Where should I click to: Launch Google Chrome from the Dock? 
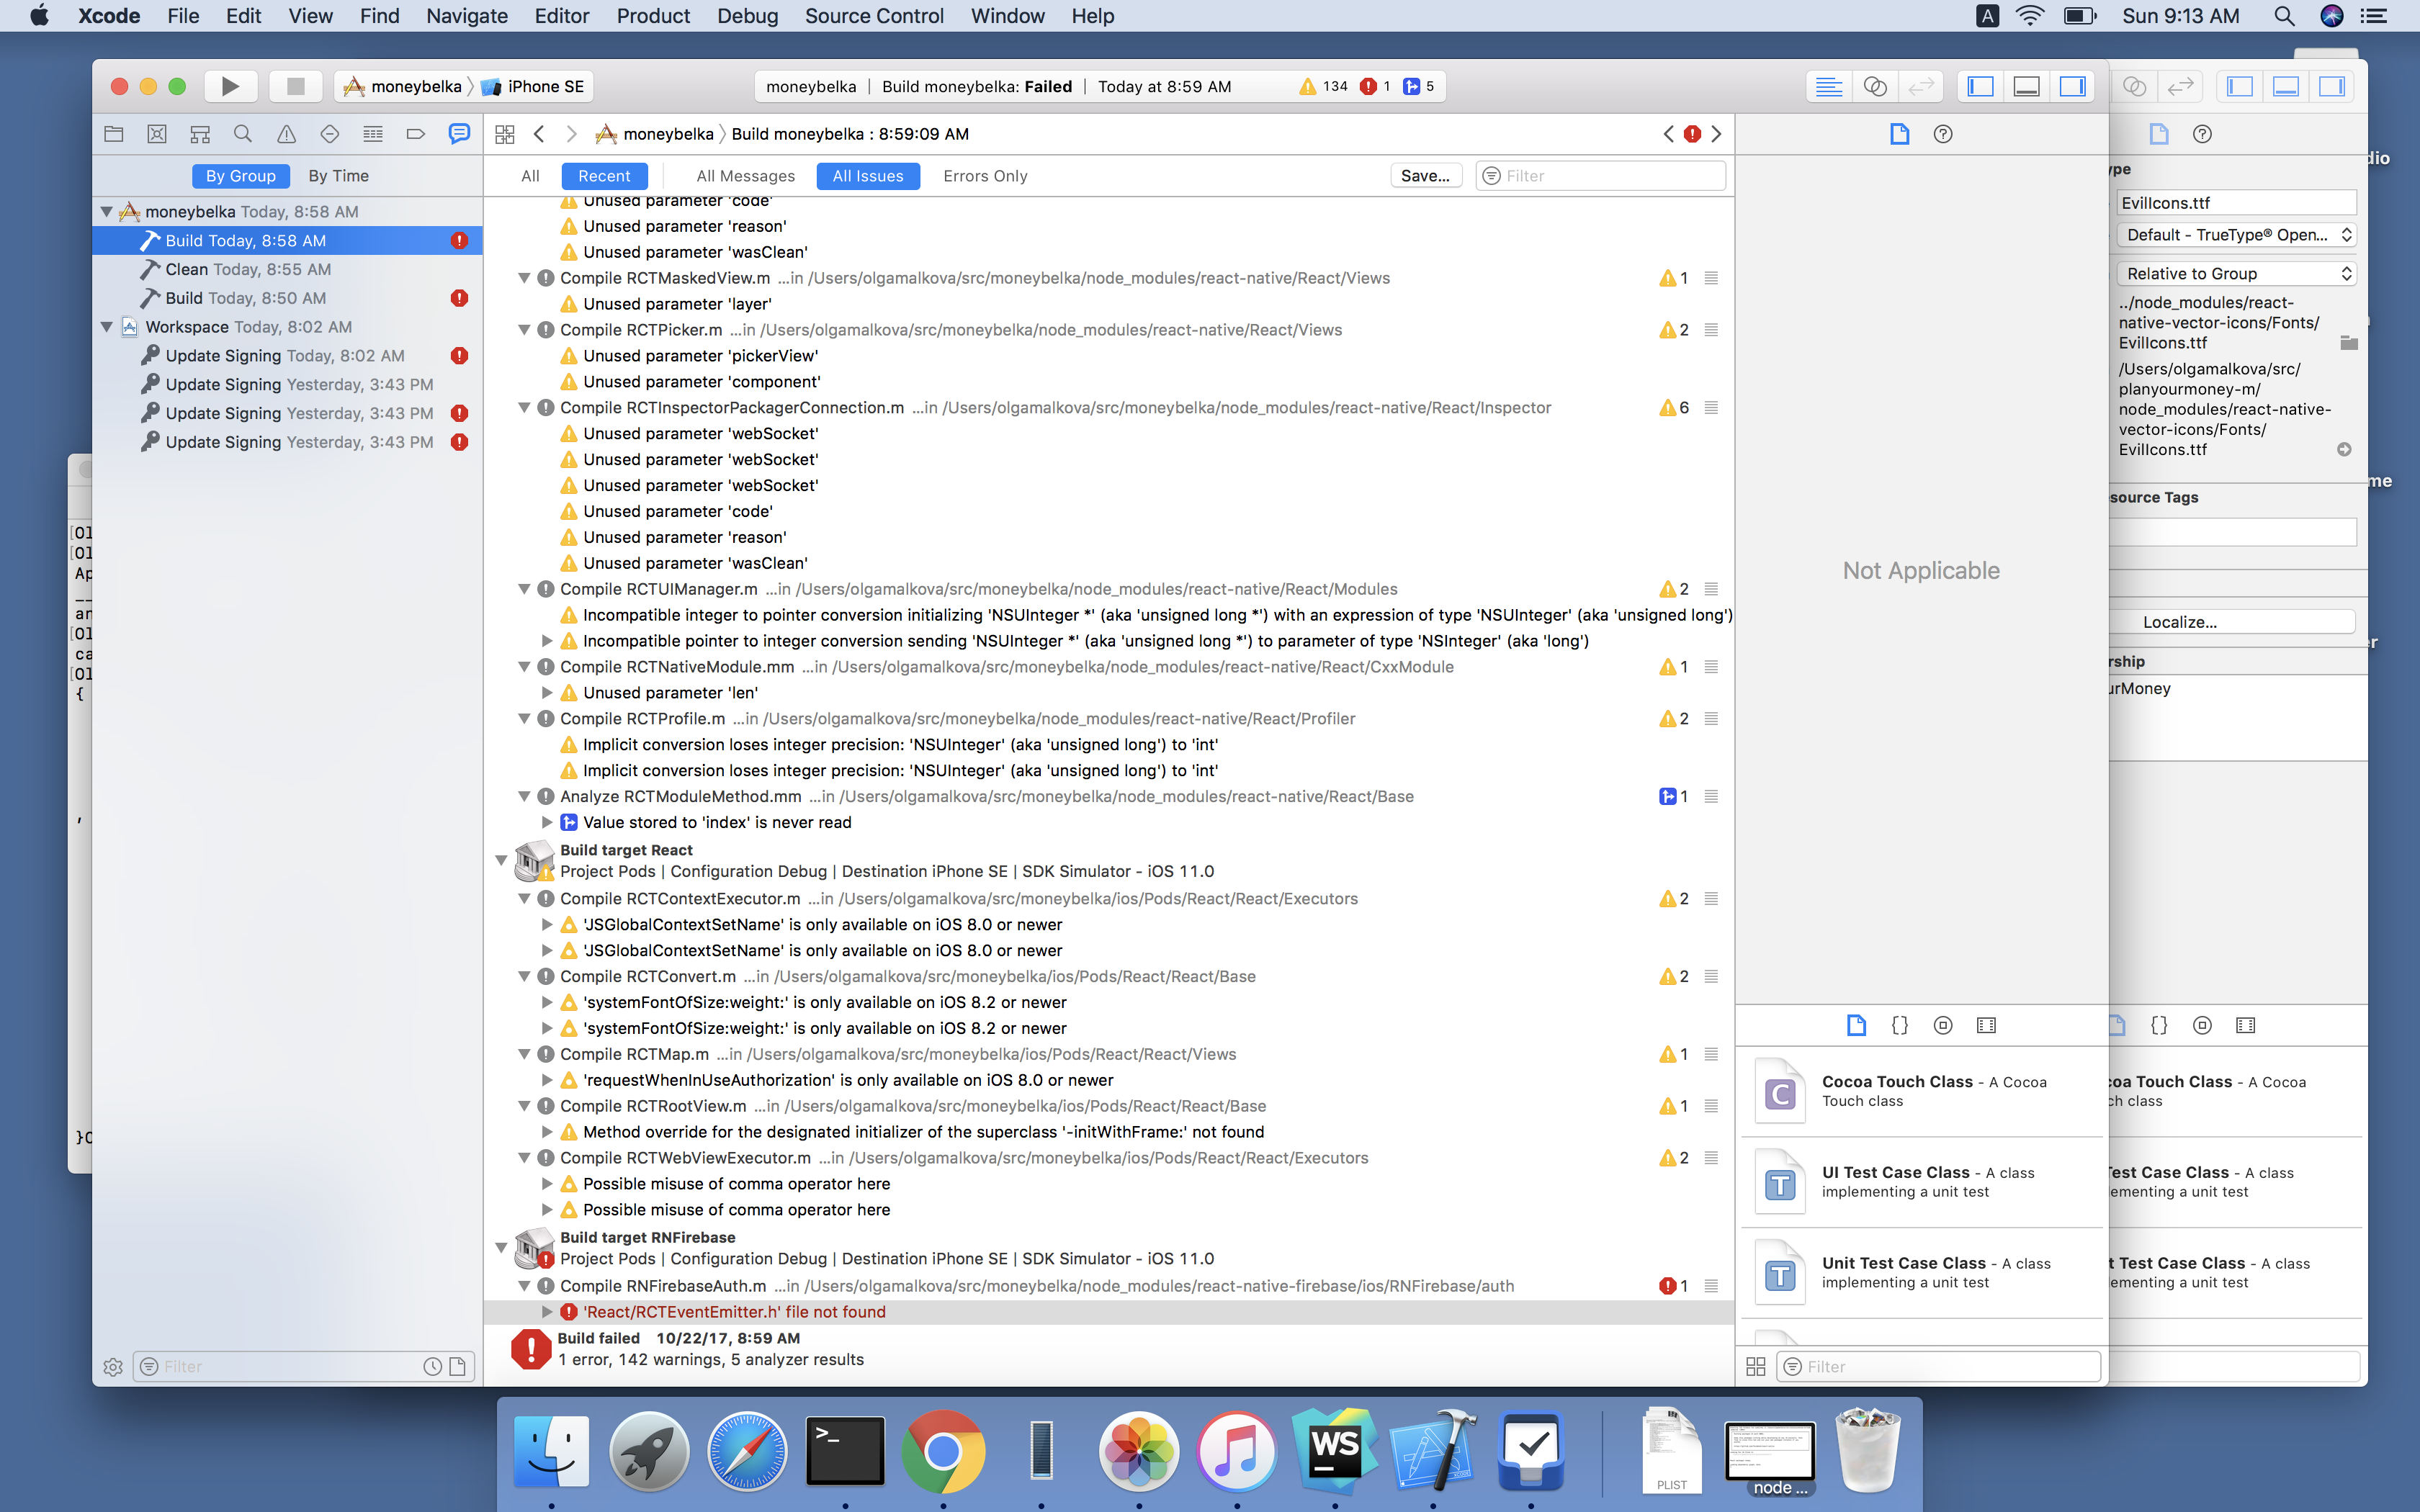click(943, 1450)
